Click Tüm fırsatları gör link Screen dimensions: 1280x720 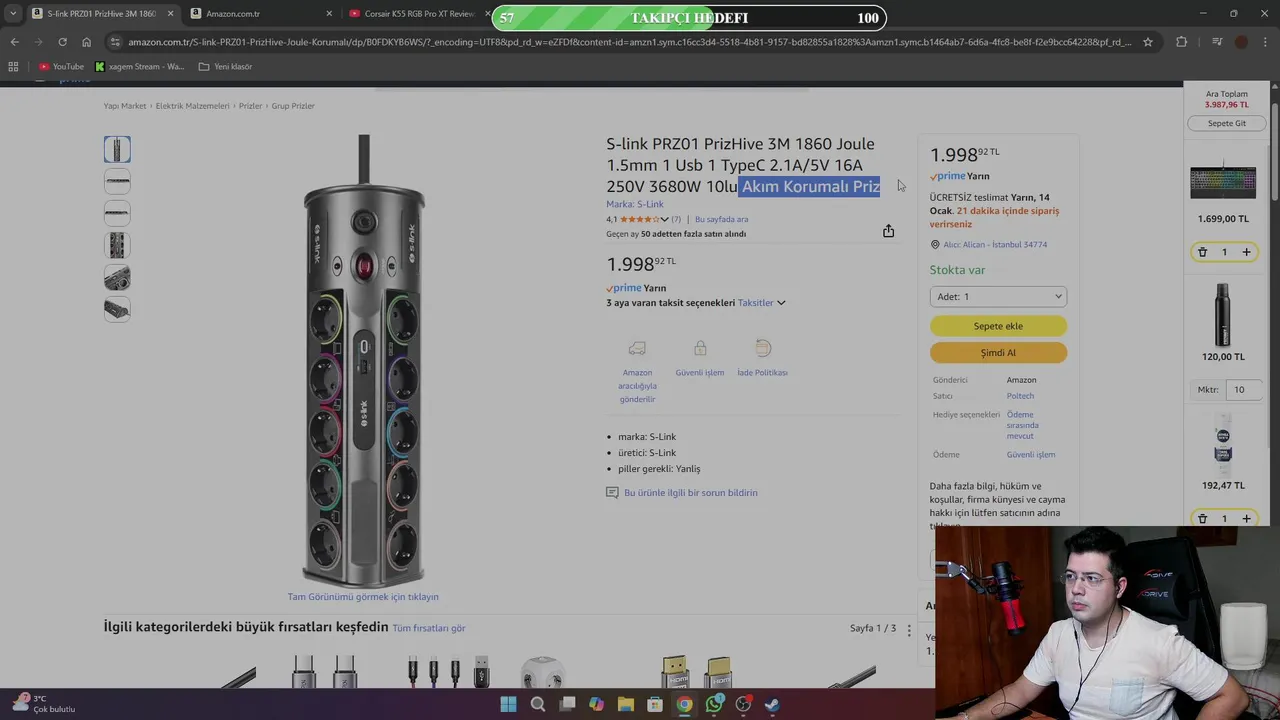tap(429, 628)
